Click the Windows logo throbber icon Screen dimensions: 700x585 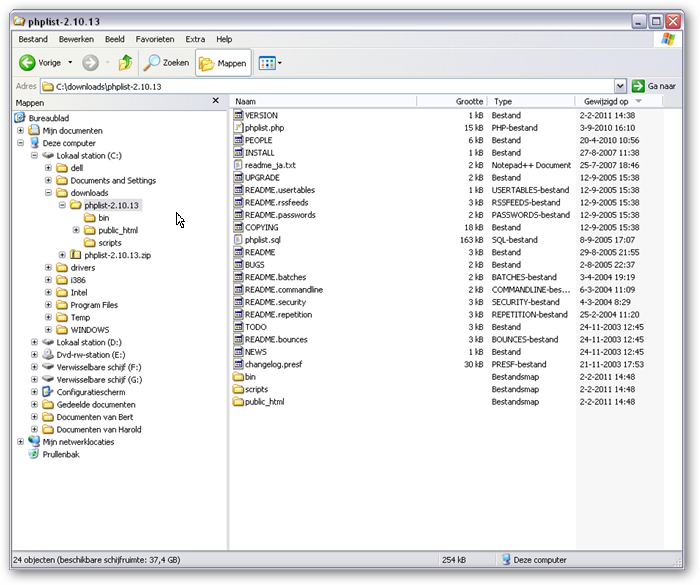[x=668, y=39]
